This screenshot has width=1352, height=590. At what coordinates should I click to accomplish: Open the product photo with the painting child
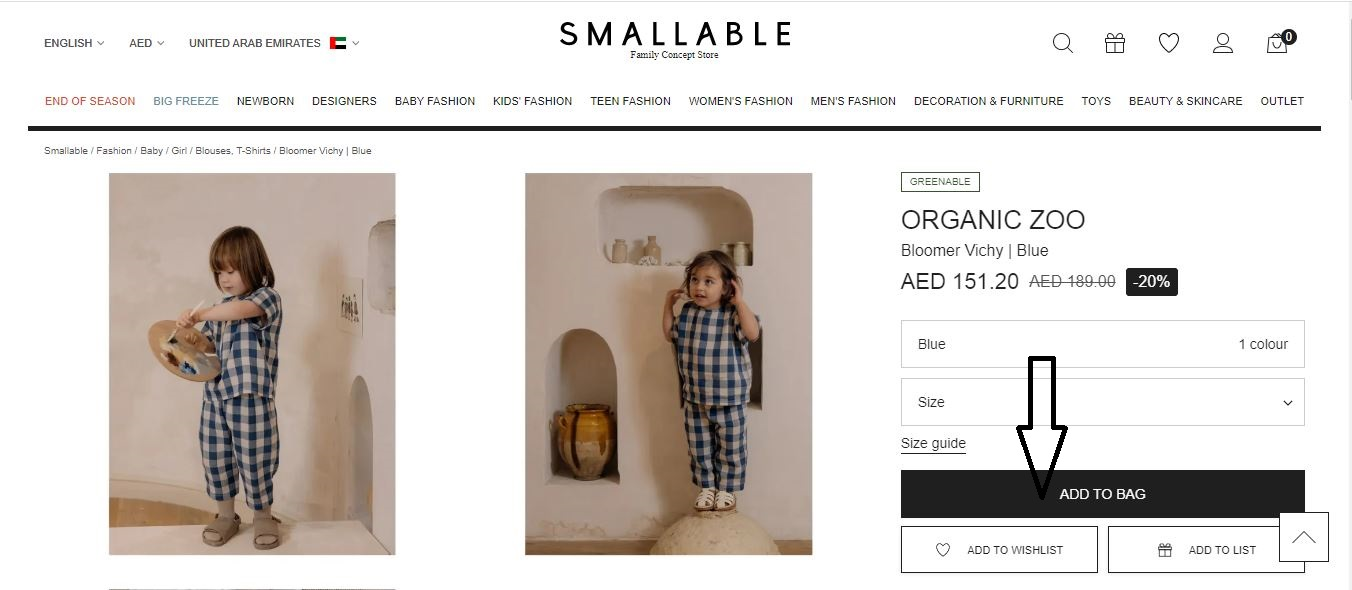point(252,364)
